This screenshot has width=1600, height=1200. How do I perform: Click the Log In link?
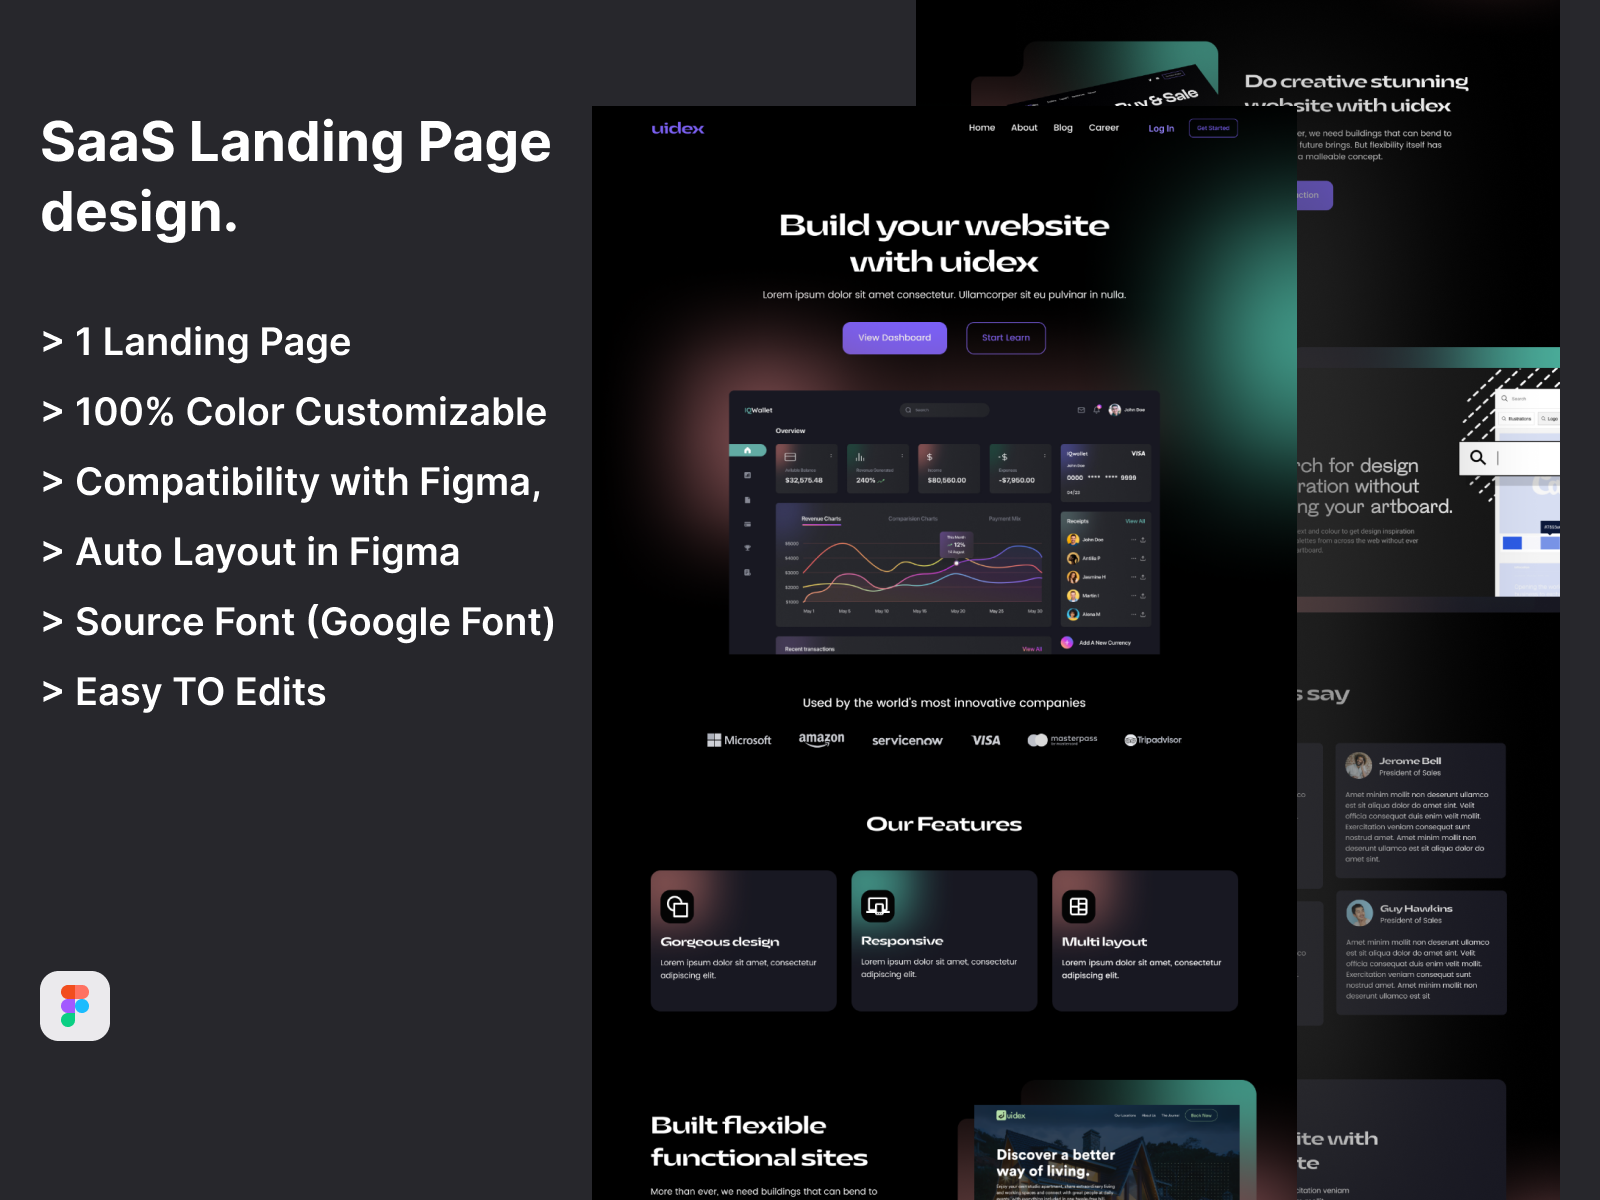[1161, 129]
